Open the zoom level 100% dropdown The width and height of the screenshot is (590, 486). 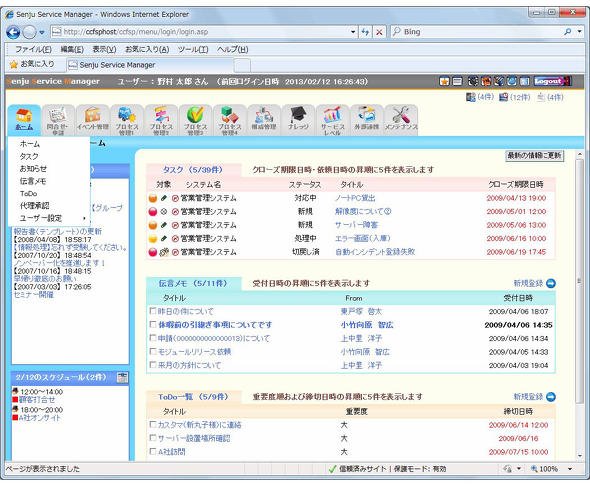coord(570,469)
